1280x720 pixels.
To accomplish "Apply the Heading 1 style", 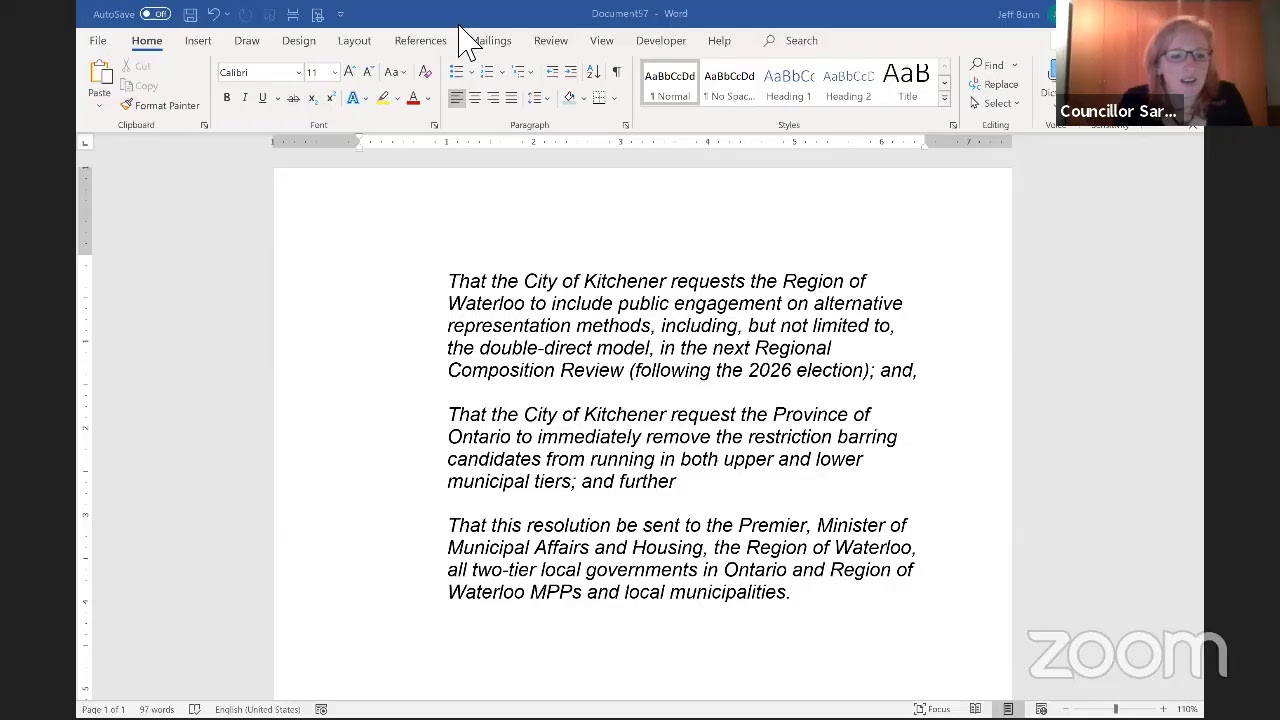I will pos(789,84).
